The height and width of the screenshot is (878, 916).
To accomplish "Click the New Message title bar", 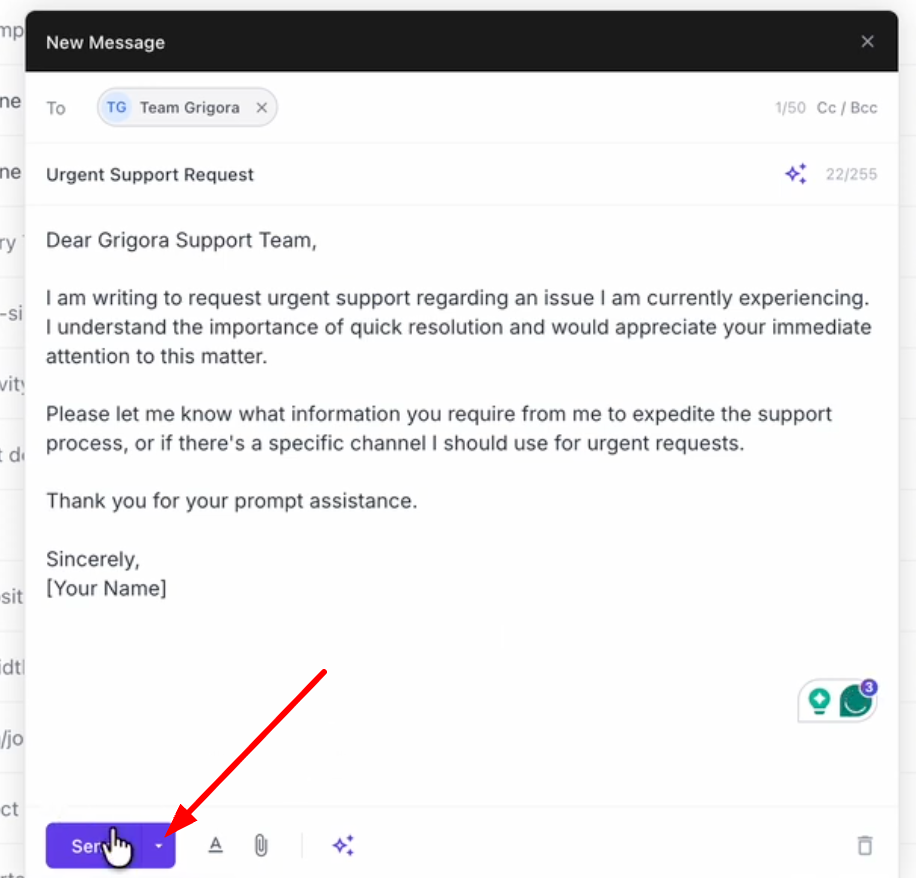I will (x=105, y=42).
